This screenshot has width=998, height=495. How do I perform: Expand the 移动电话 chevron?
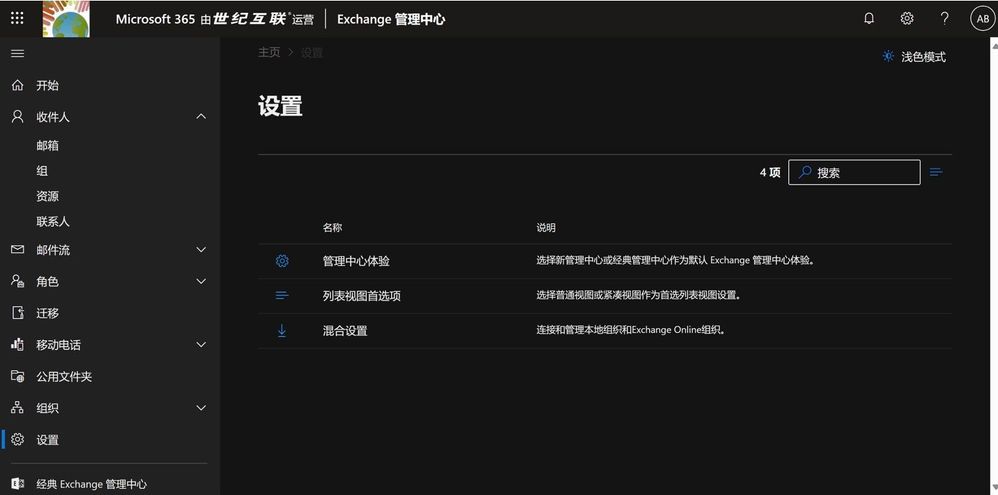[201, 344]
